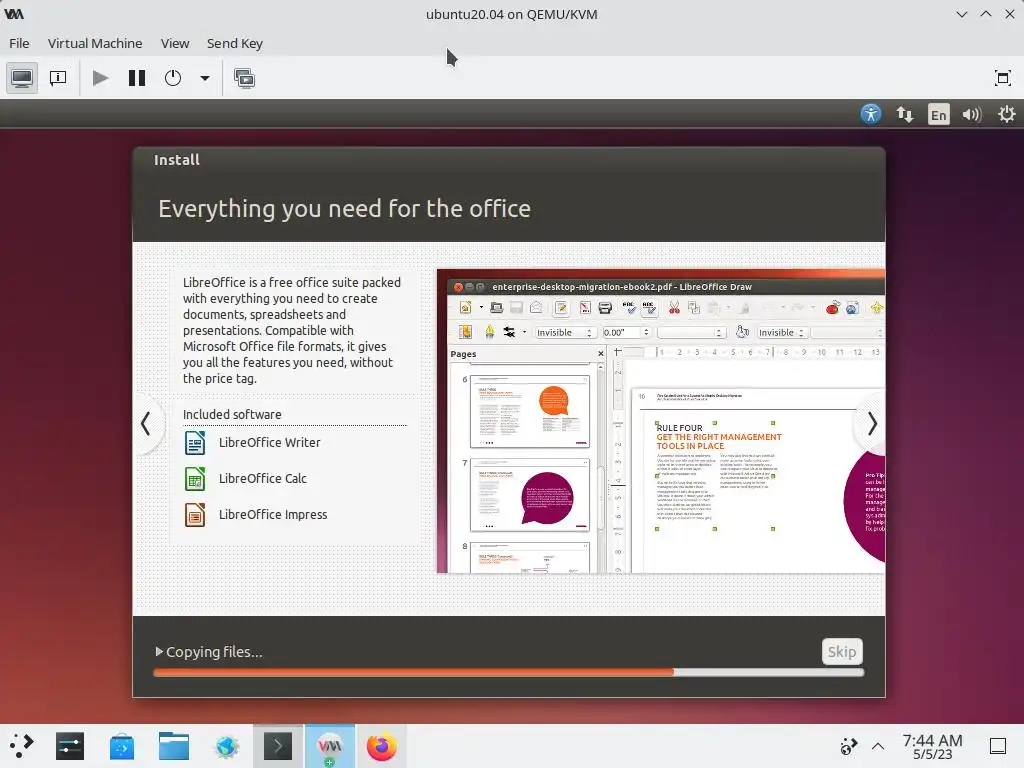Open the accessibility menu in installer panel
The height and width of the screenshot is (768, 1024).
pyautogui.click(x=871, y=114)
